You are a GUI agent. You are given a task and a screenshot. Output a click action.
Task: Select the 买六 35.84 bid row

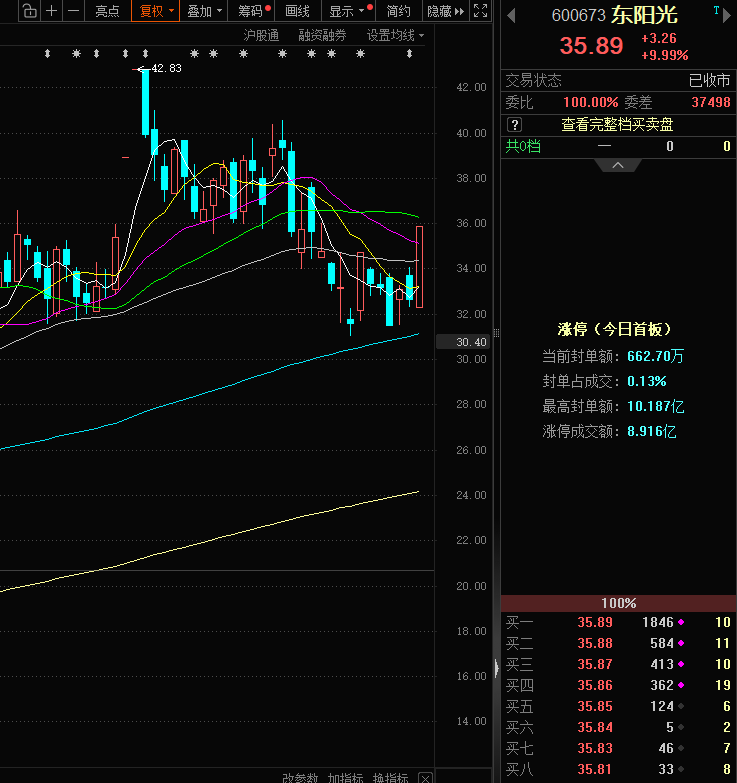618,727
